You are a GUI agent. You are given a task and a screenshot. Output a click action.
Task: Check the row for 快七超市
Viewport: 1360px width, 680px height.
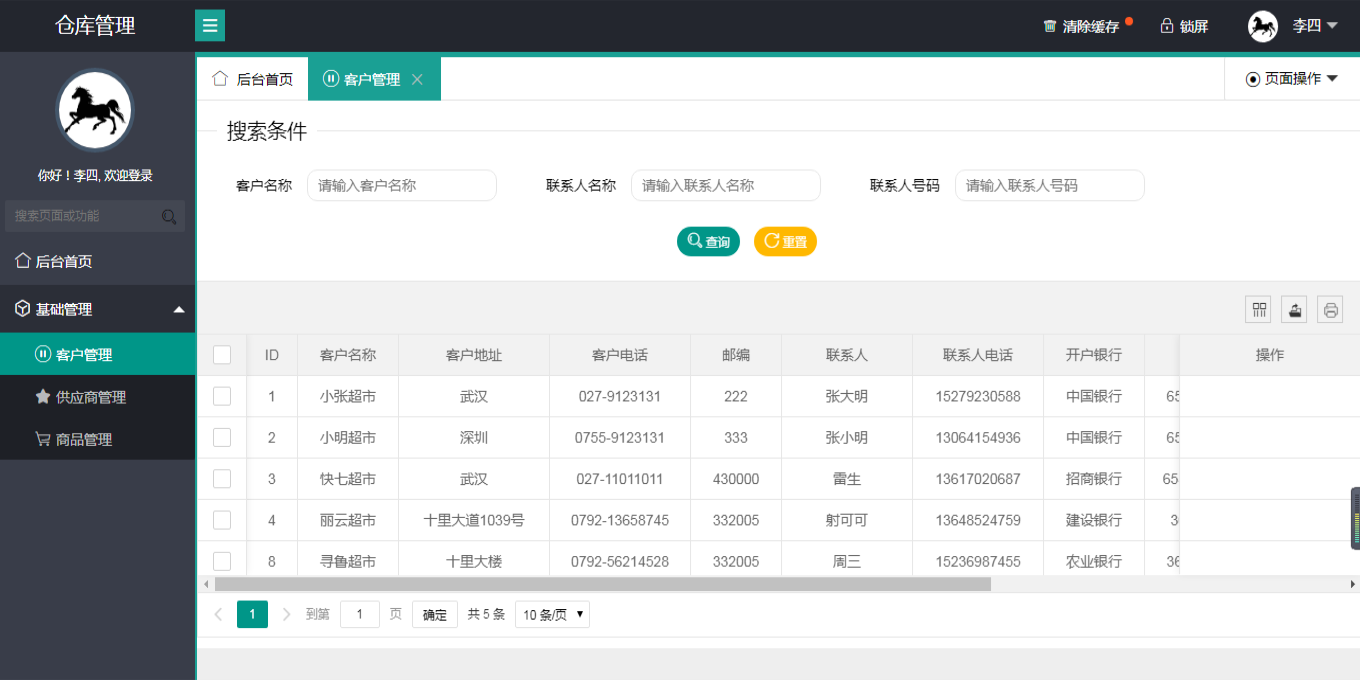click(x=222, y=479)
